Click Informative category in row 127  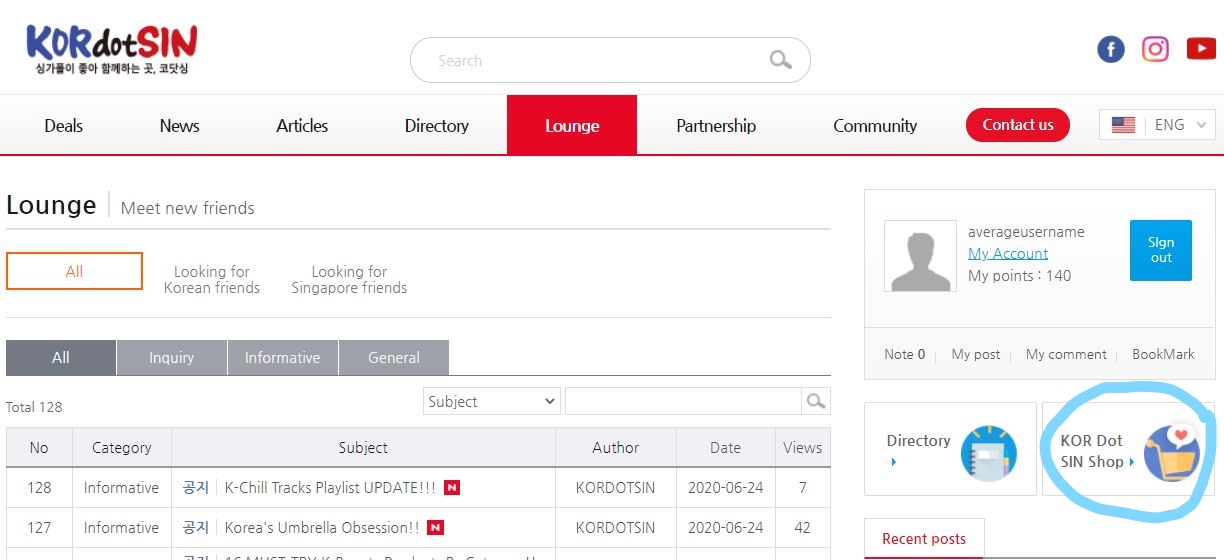[x=121, y=528]
